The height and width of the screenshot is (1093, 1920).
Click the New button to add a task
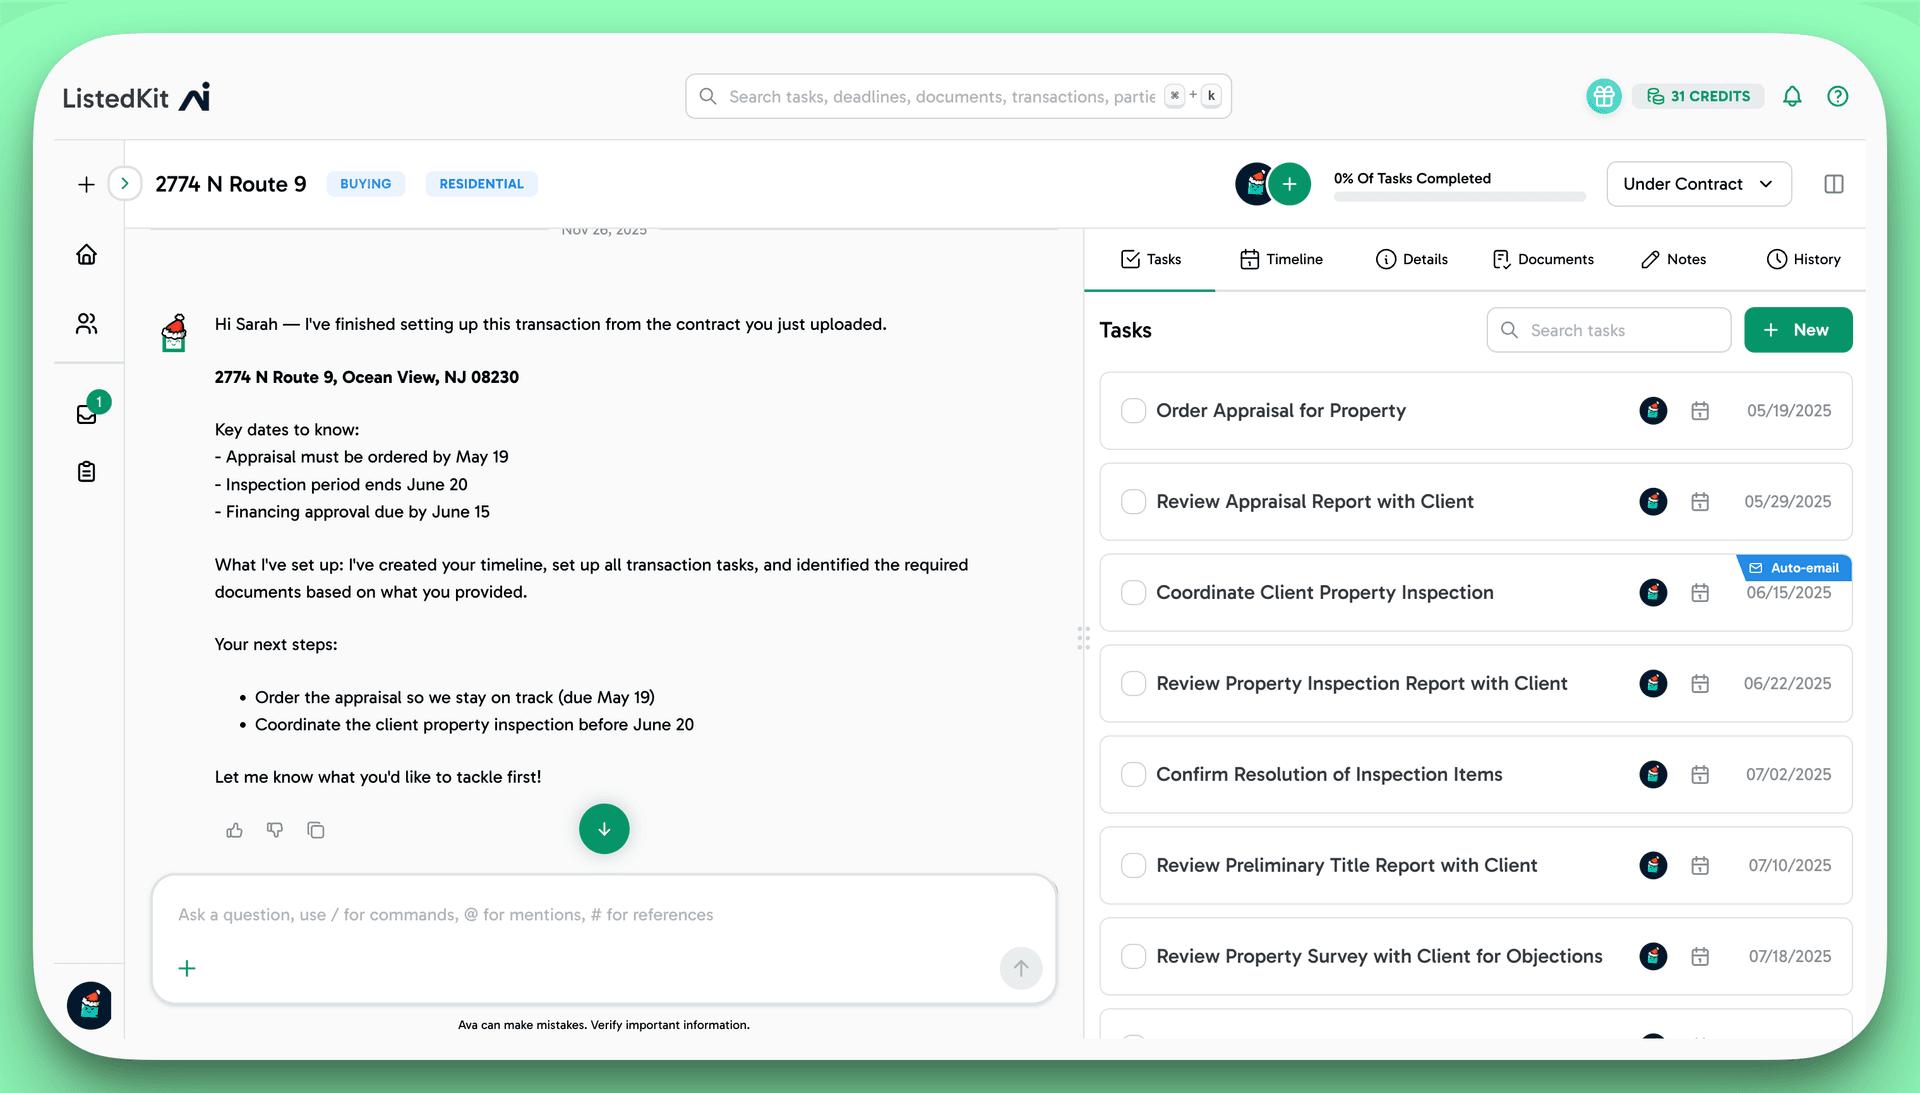pos(1798,330)
